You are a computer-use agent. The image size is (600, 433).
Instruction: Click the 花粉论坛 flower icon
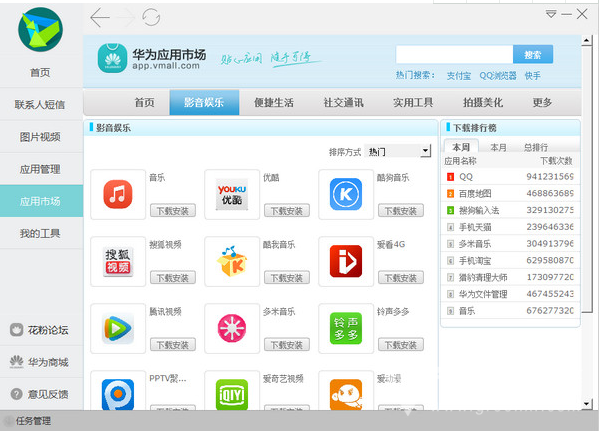pyautogui.click(x=16, y=330)
